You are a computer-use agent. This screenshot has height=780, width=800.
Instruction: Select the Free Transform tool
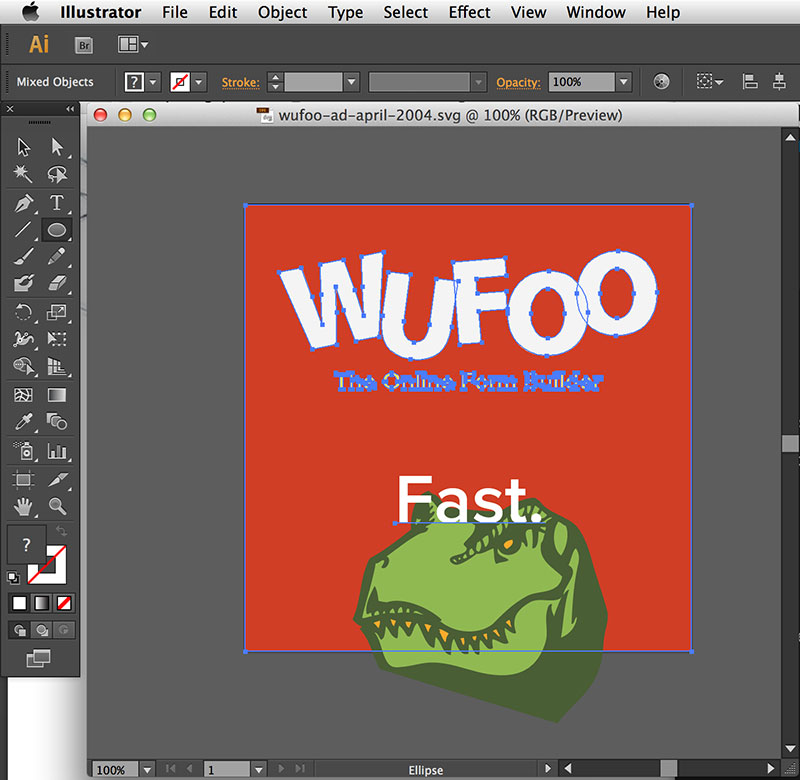(57, 339)
